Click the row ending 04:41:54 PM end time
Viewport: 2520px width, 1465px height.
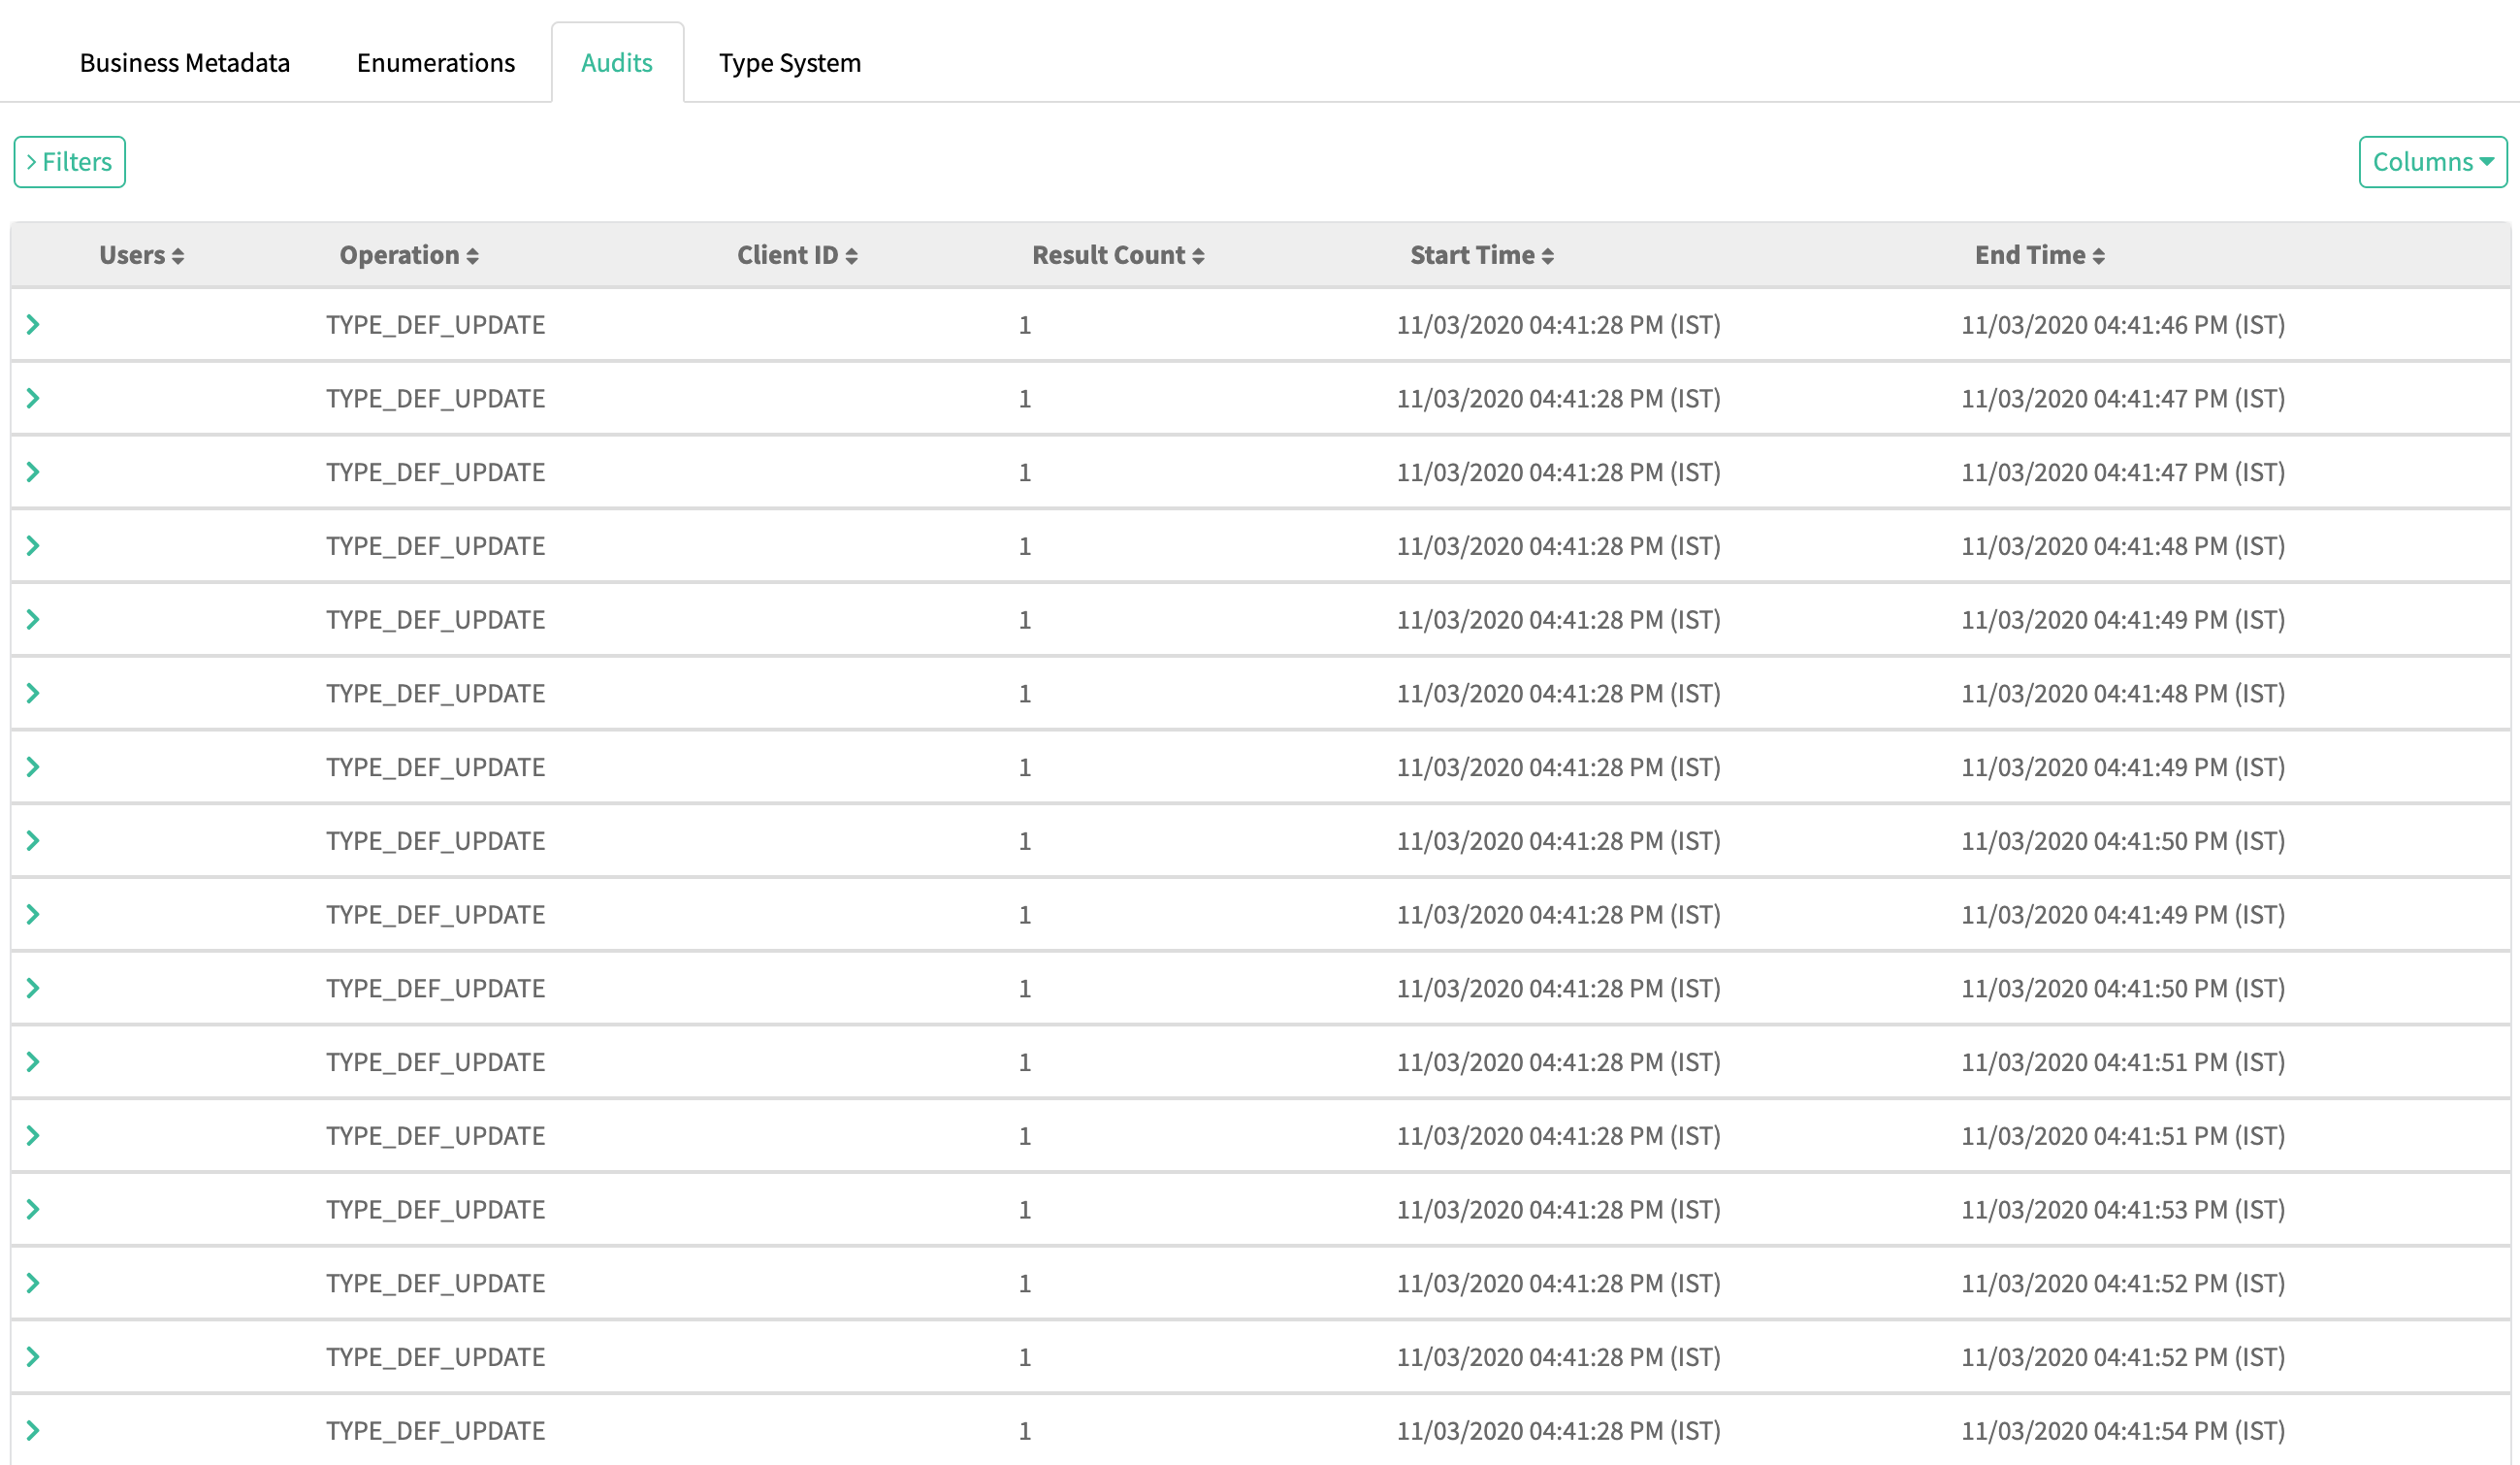2122,1431
